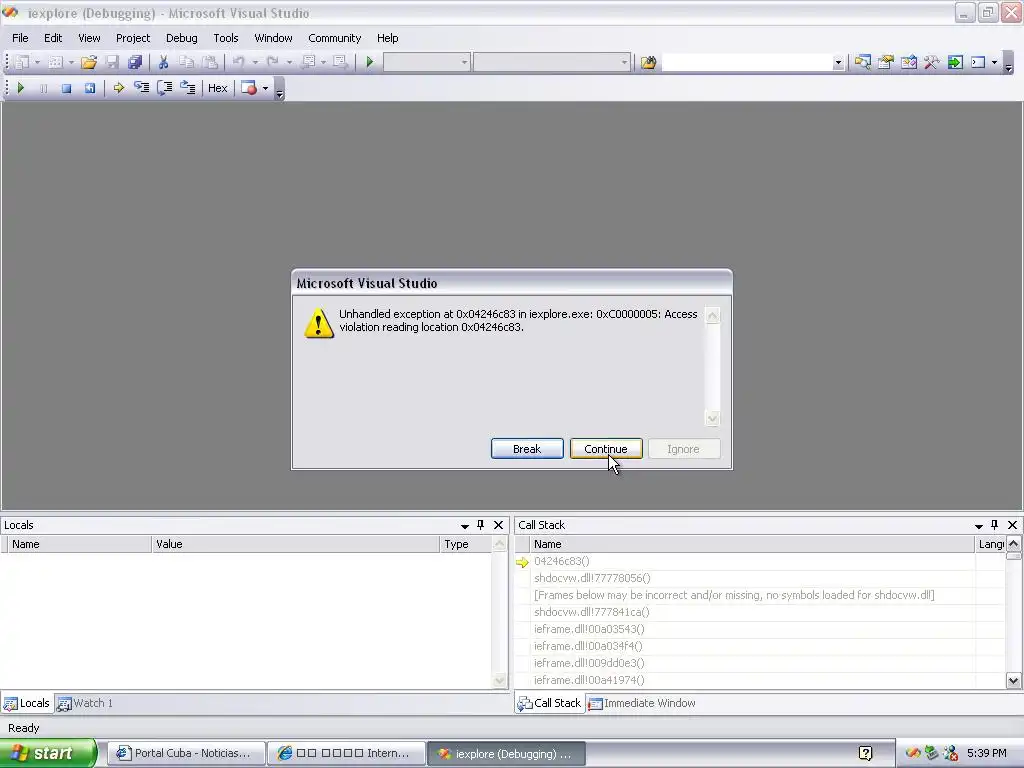
Task: Click the Start Debugging green arrow in standard toolbar
Action: (370, 62)
